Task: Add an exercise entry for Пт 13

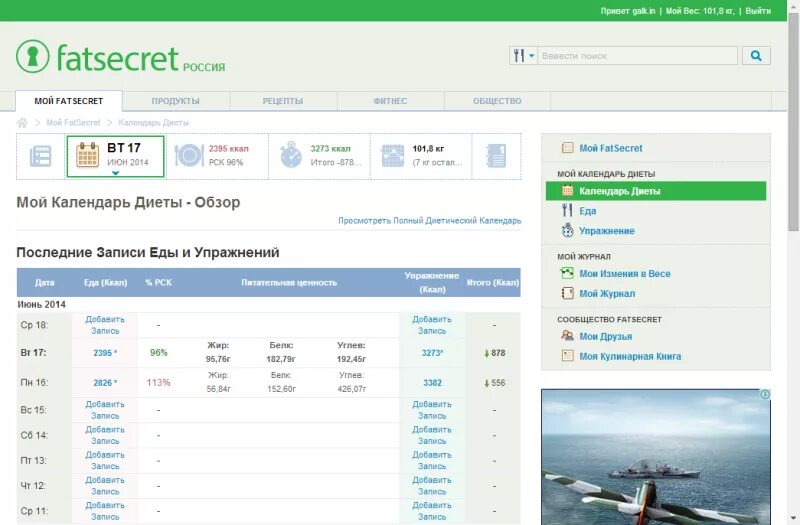Action: [432, 460]
